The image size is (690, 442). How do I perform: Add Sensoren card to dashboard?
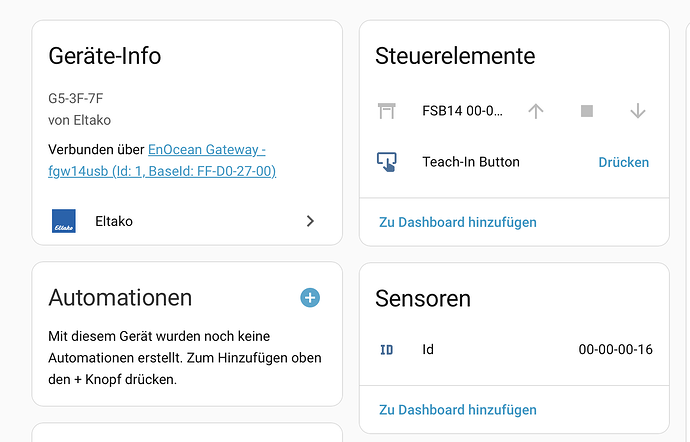(x=457, y=409)
